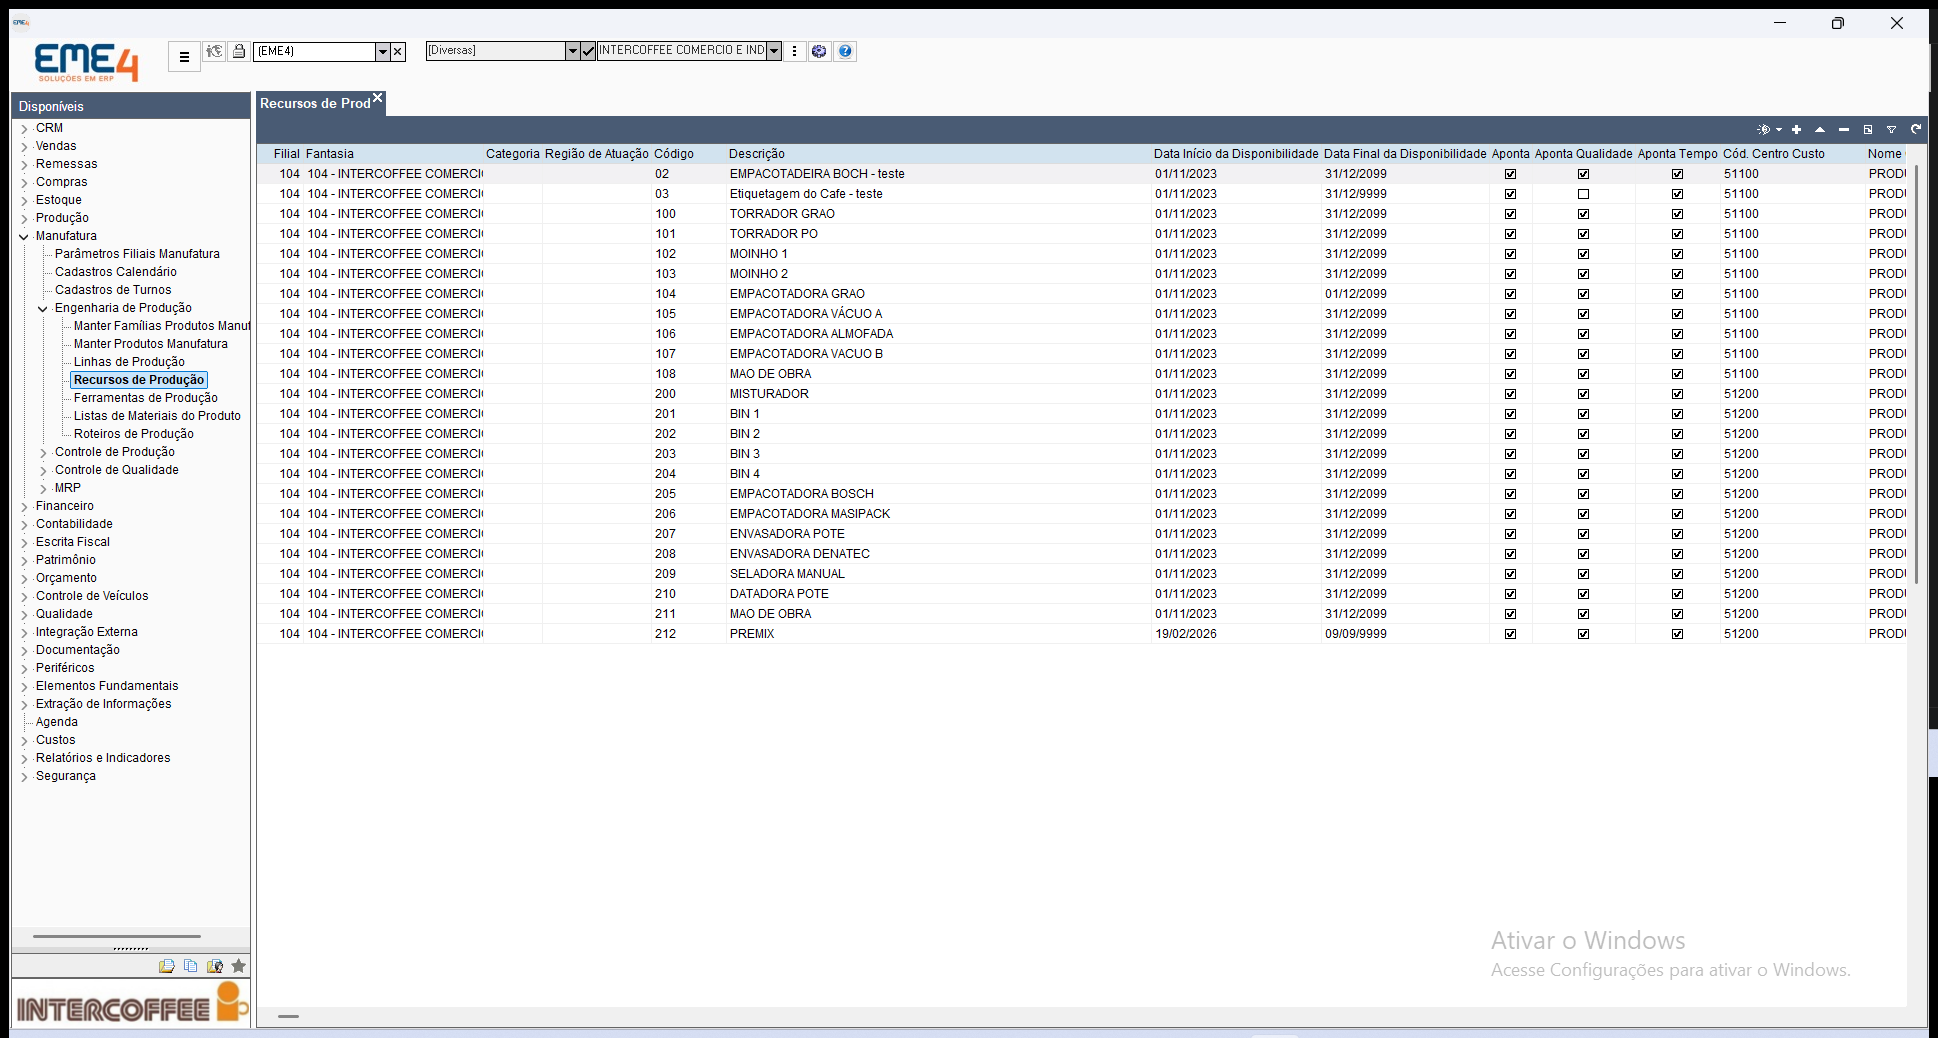The height and width of the screenshot is (1038, 1938).
Task: Open the hamburger menu button
Action: pos(184,57)
